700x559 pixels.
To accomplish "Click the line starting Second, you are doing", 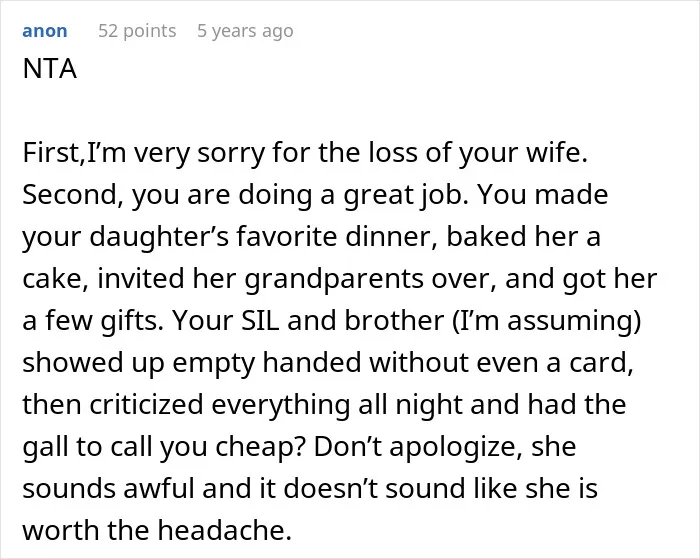I will tap(315, 195).
